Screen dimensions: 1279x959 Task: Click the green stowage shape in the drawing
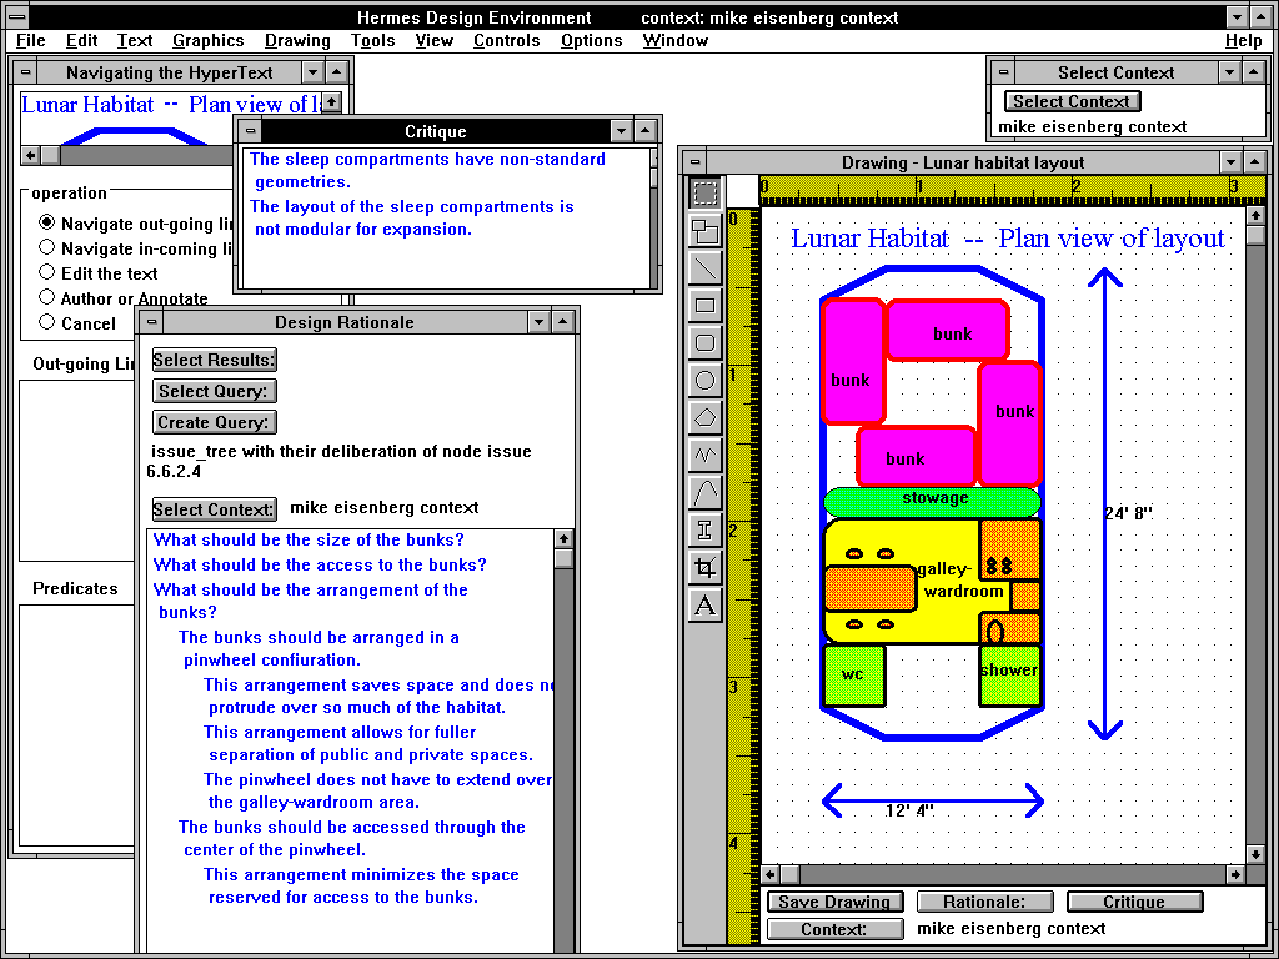tap(932, 502)
